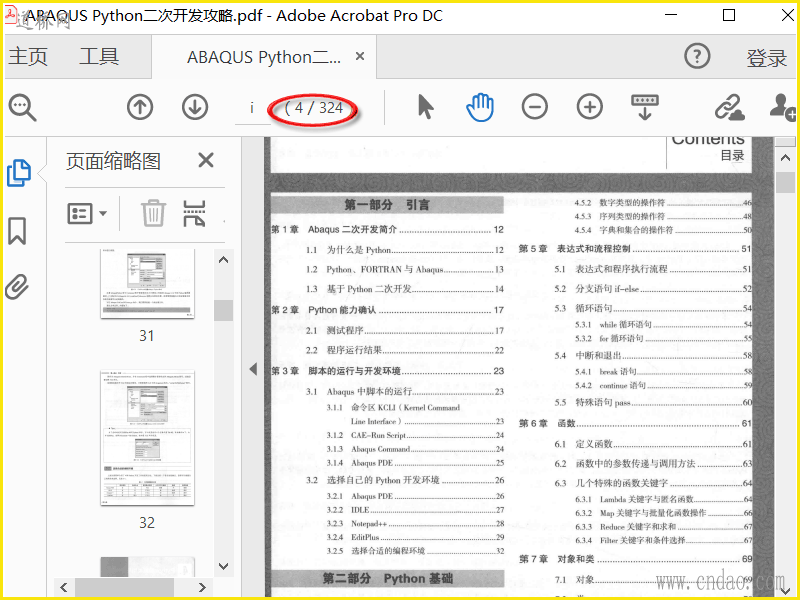Click '第 2 章 Python 能力确认' contents entry
The image size is (800, 600).
(x=387, y=310)
